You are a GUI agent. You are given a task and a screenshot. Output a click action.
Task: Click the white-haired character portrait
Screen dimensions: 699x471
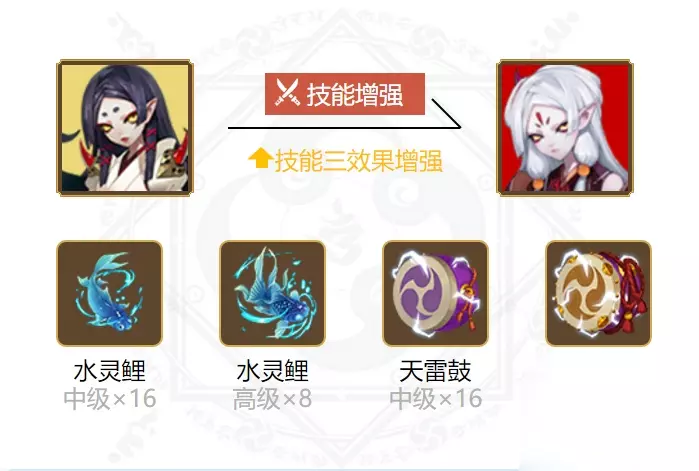(565, 128)
